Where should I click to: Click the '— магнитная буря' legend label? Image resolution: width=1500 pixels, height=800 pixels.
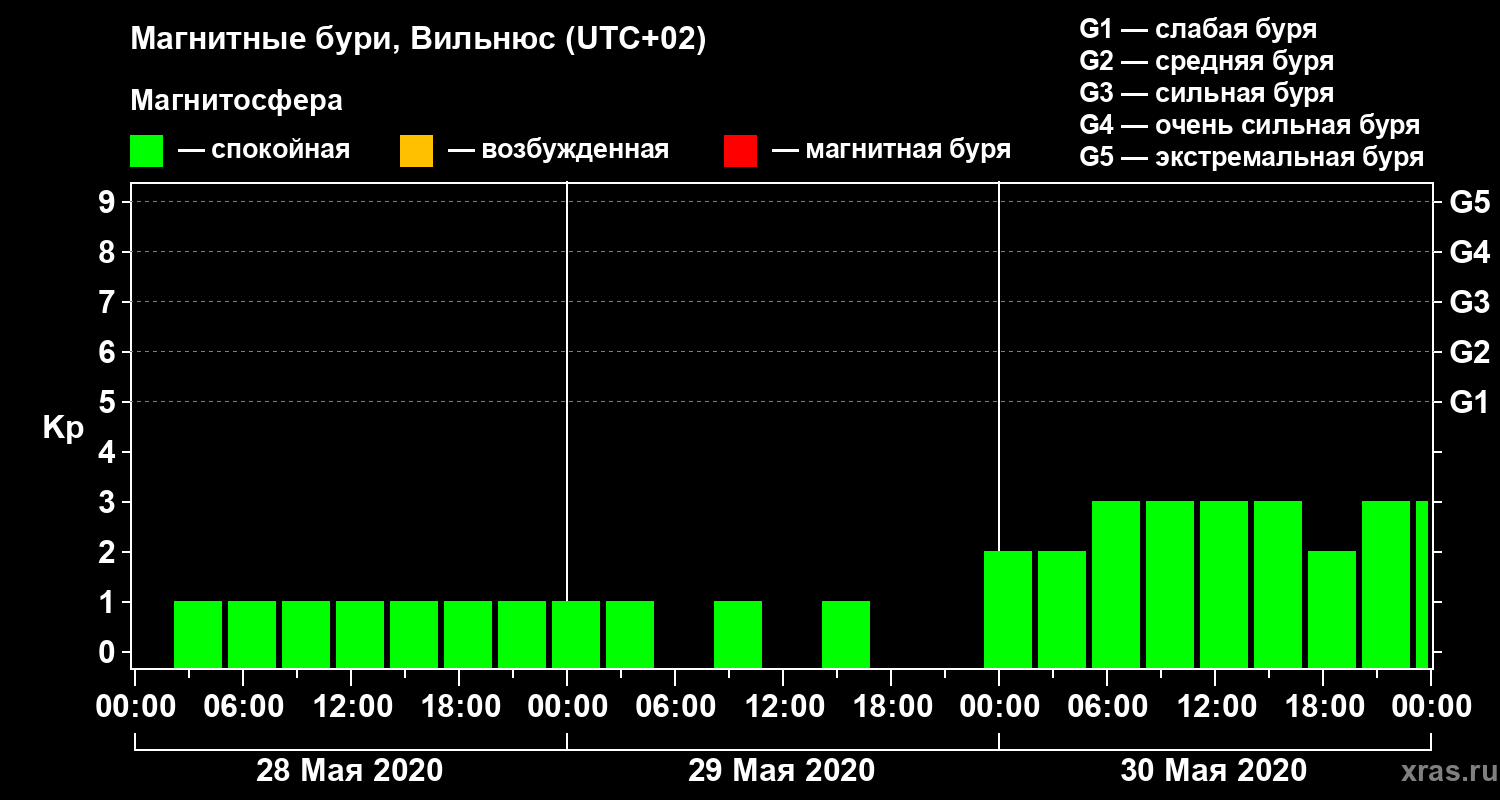click(892, 151)
